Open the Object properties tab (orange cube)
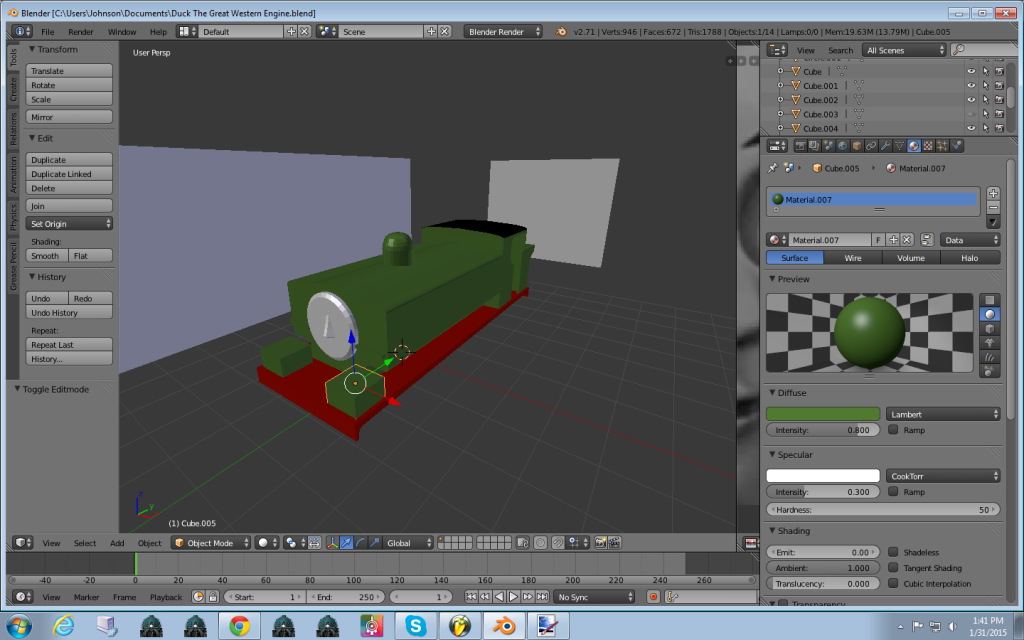 click(x=857, y=146)
